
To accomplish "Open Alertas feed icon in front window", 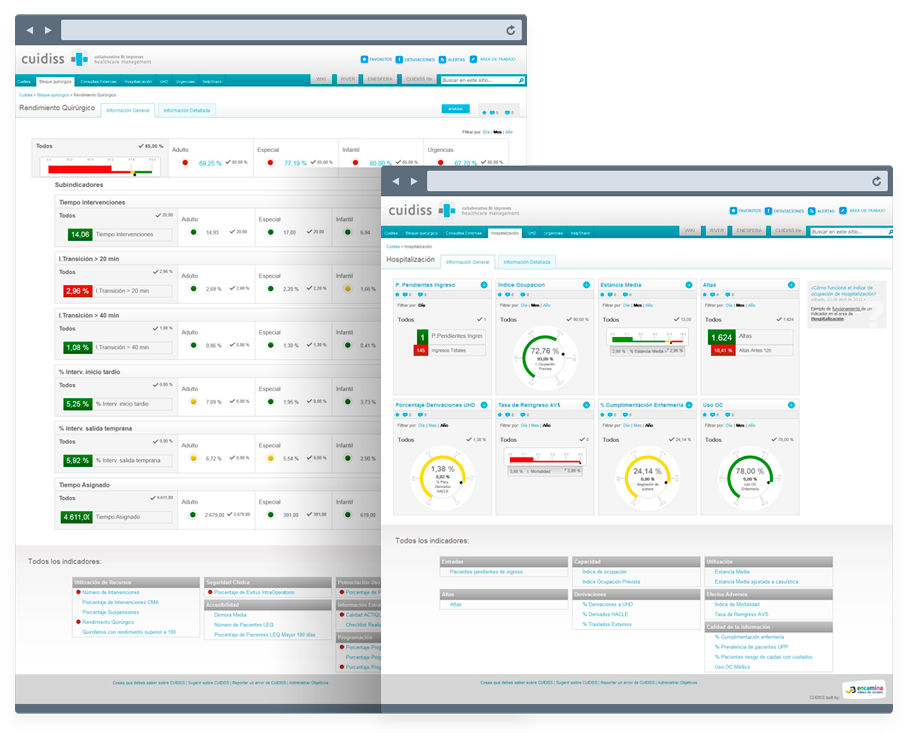I will pos(811,211).
